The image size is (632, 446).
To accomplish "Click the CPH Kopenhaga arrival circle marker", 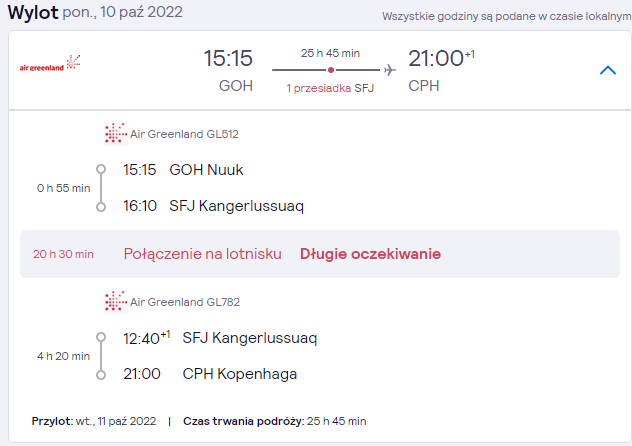I will click(x=101, y=375).
